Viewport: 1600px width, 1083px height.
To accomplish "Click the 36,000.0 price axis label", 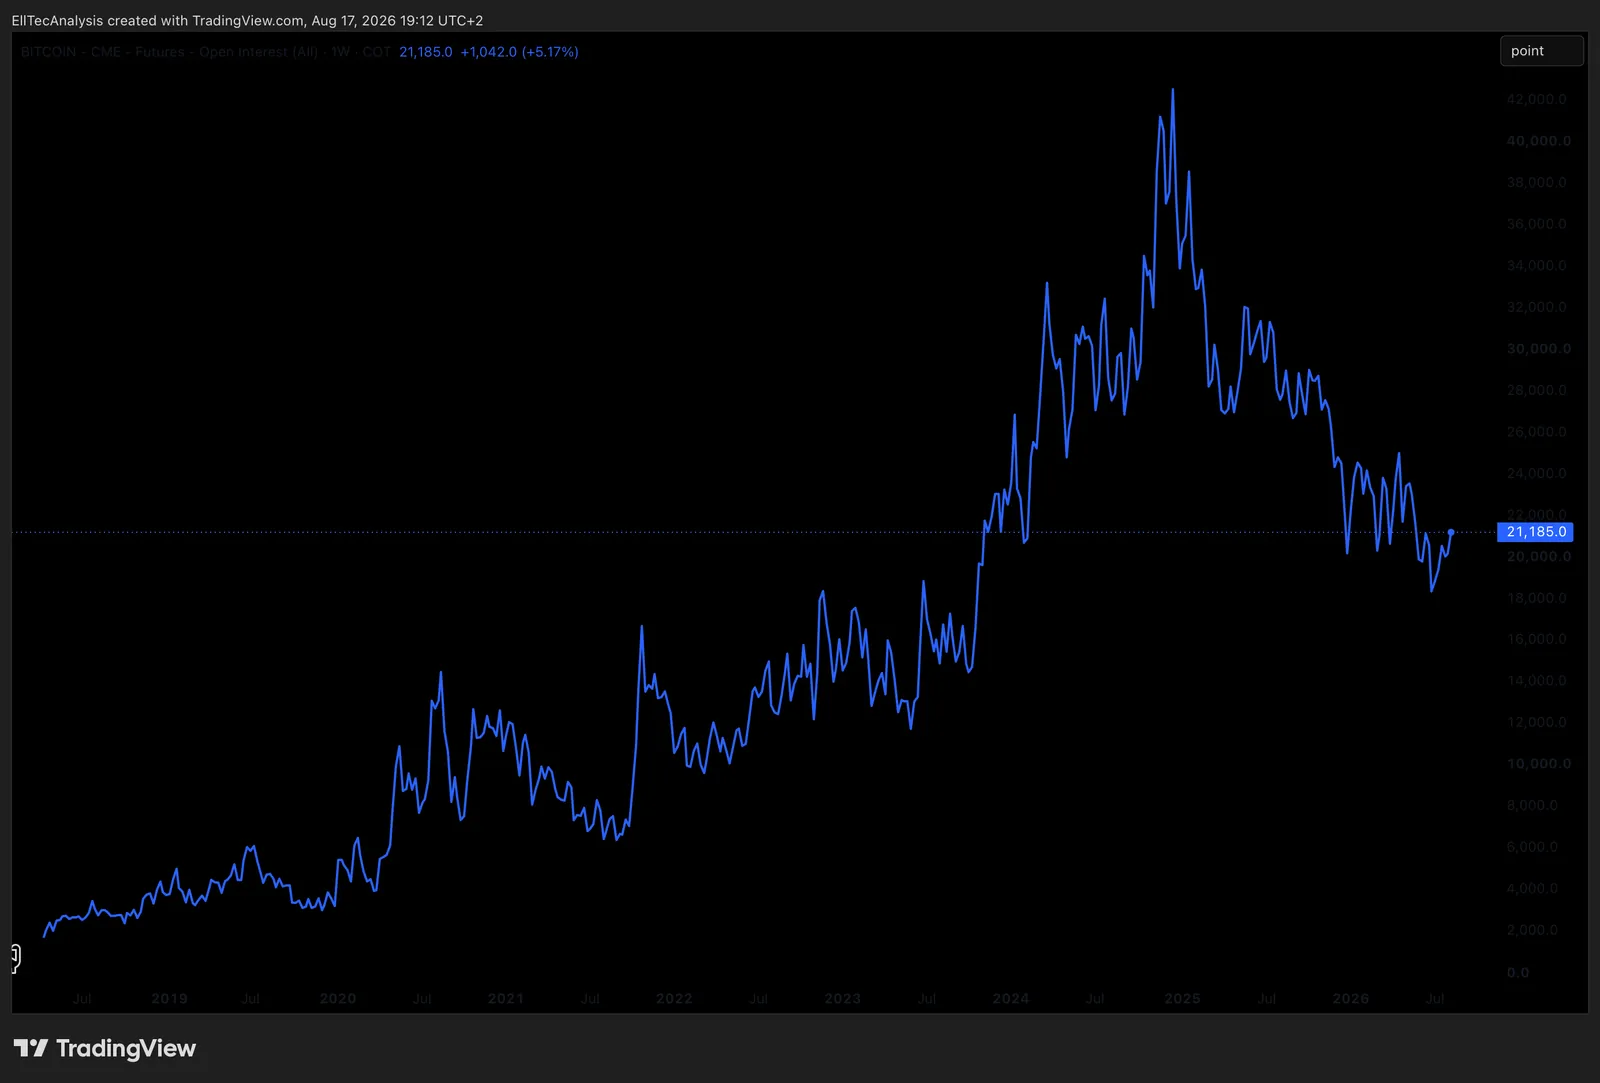I will tap(1537, 224).
